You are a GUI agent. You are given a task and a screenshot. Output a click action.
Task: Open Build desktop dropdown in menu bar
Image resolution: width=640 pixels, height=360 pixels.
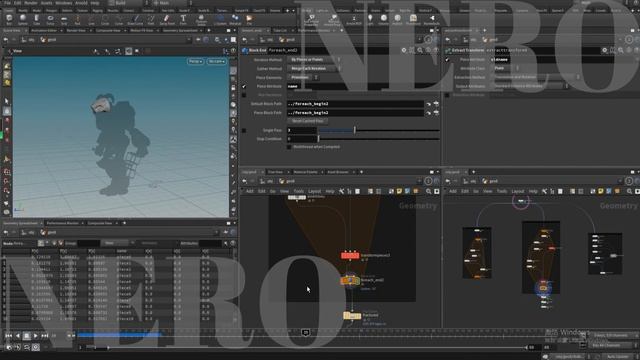pyautogui.click(x=128, y=3)
